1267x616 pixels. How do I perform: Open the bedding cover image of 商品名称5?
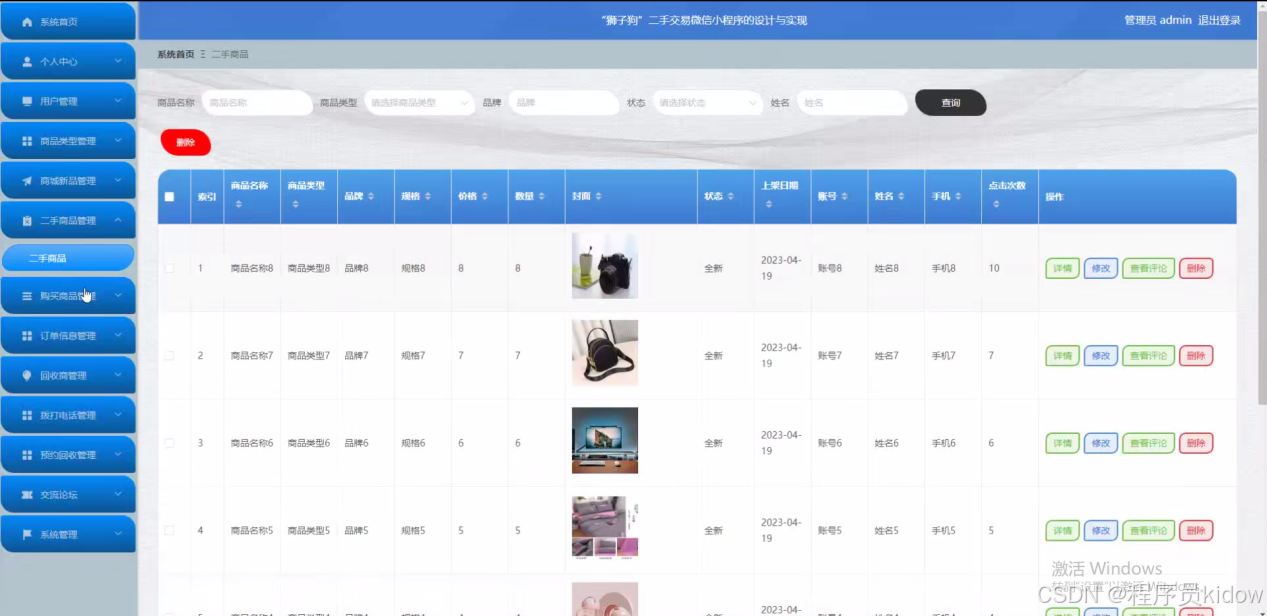[x=605, y=527]
